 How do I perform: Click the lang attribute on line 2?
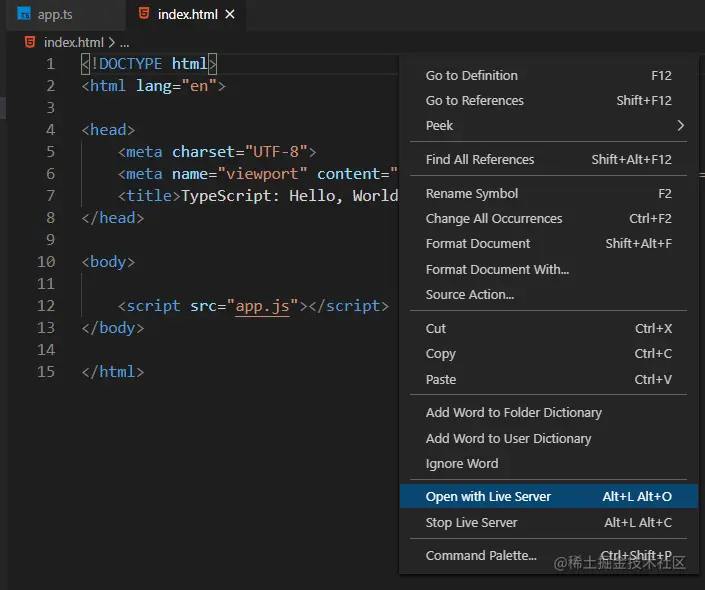click(154, 86)
